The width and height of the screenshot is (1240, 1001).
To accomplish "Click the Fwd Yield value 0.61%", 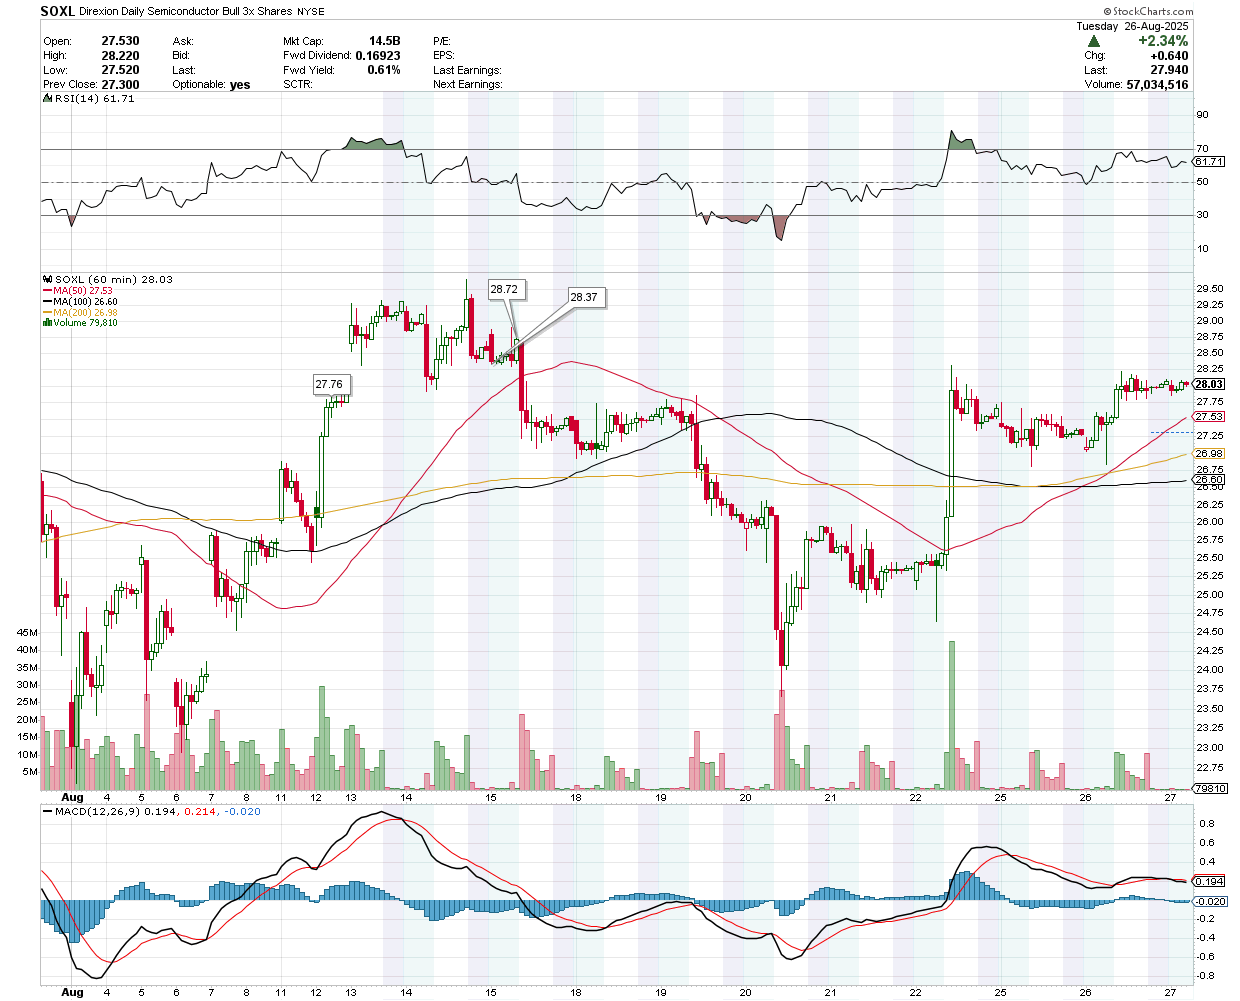I will click(x=384, y=70).
